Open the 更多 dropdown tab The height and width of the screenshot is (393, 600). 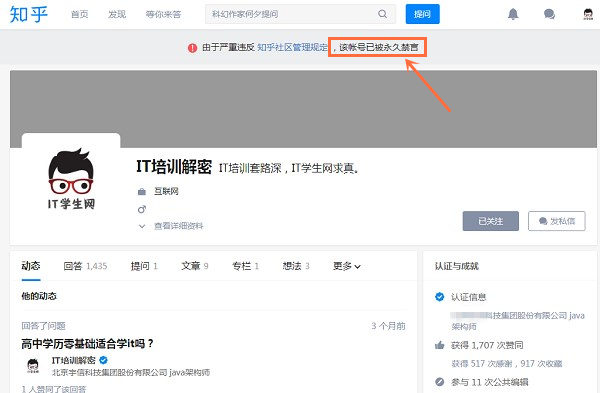(x=347, y=266)
